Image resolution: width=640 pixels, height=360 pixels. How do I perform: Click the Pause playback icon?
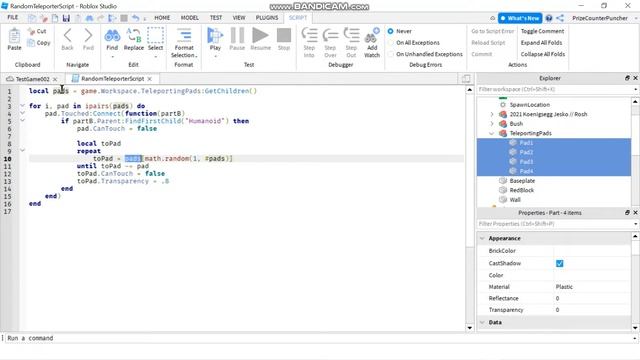click(237, 36)
